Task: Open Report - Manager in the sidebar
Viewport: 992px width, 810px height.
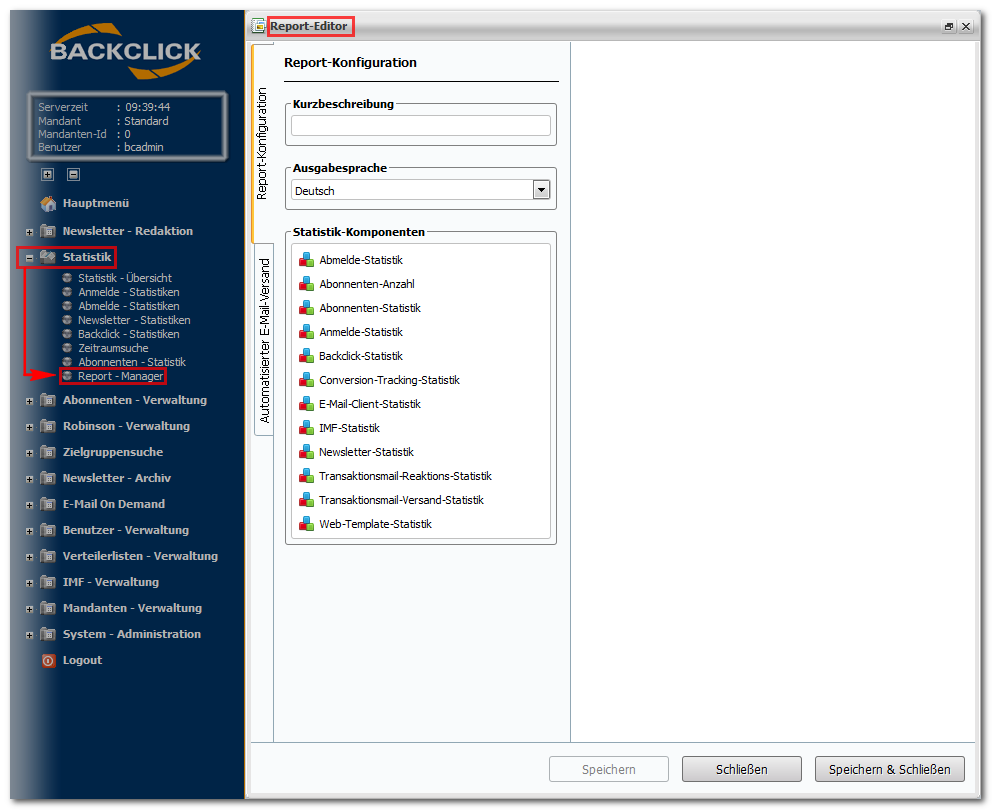Action: pos(120,377)
